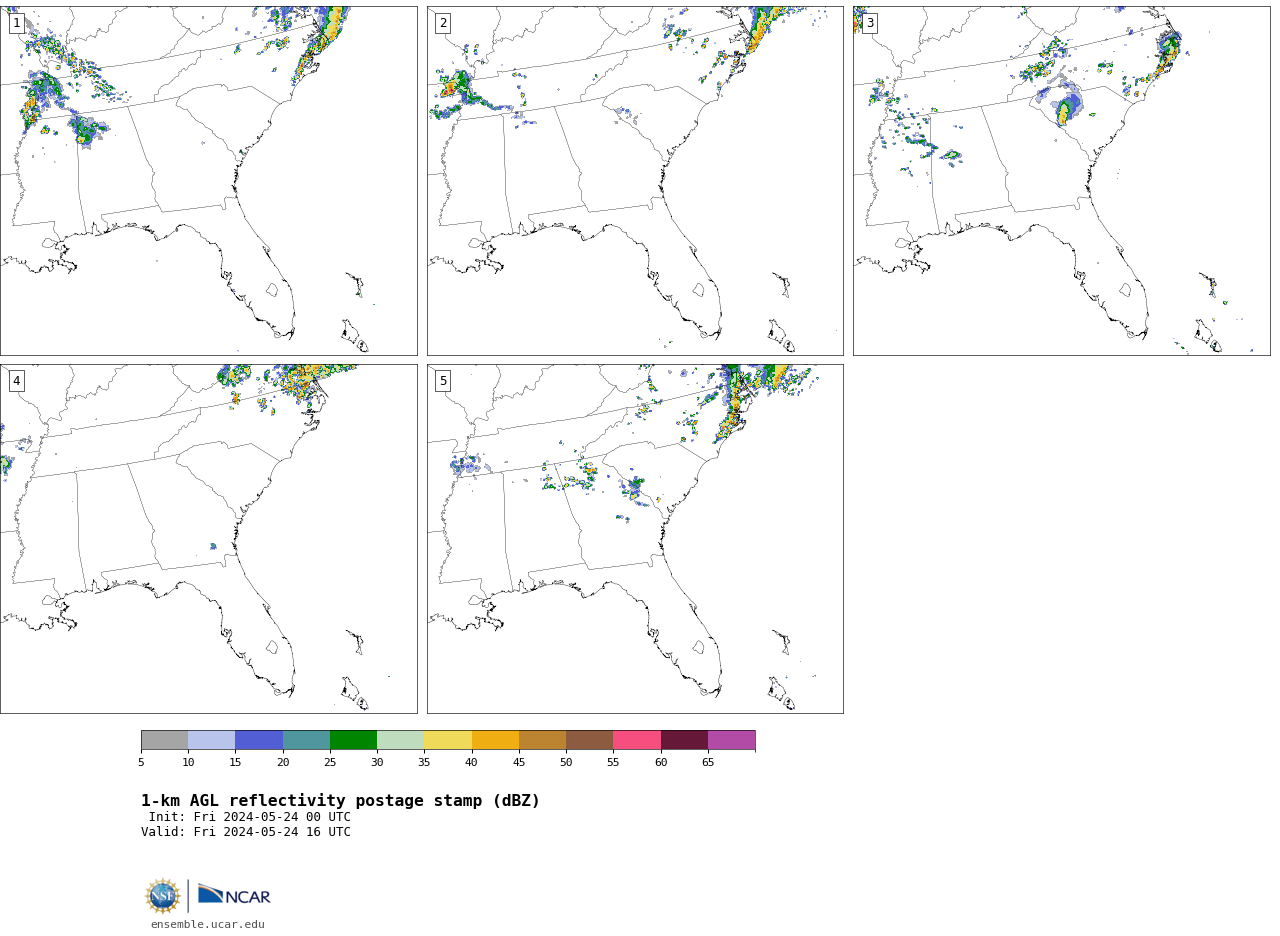Click the yellow 35-40 dBZ swatch
Viewport: 1280px width, 936px height.
(448, 740)
